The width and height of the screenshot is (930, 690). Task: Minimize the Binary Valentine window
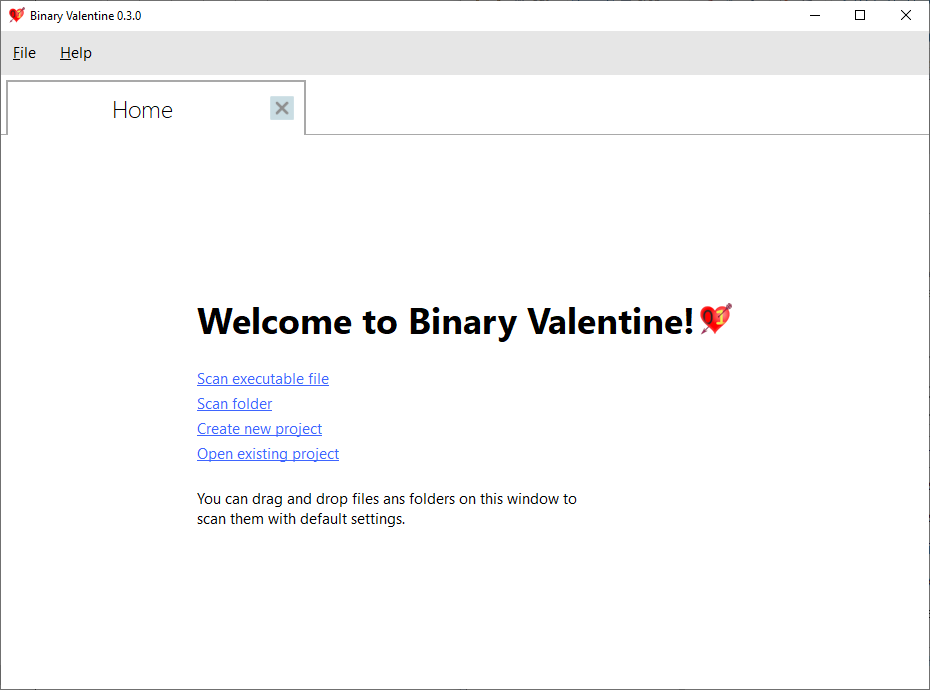815,15
